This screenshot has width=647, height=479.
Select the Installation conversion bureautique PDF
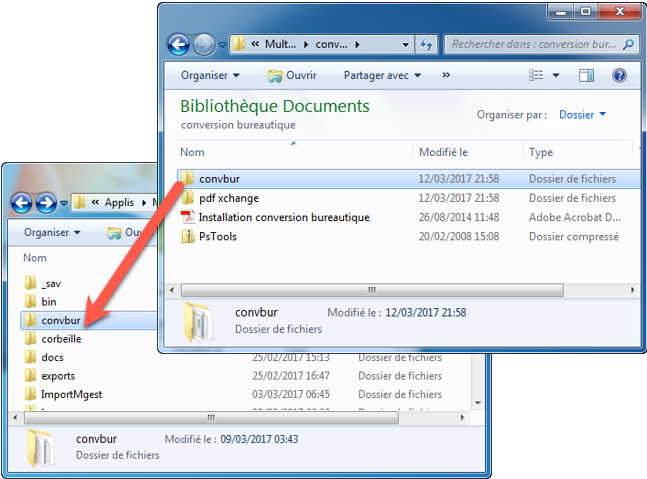tap(283, 217)
